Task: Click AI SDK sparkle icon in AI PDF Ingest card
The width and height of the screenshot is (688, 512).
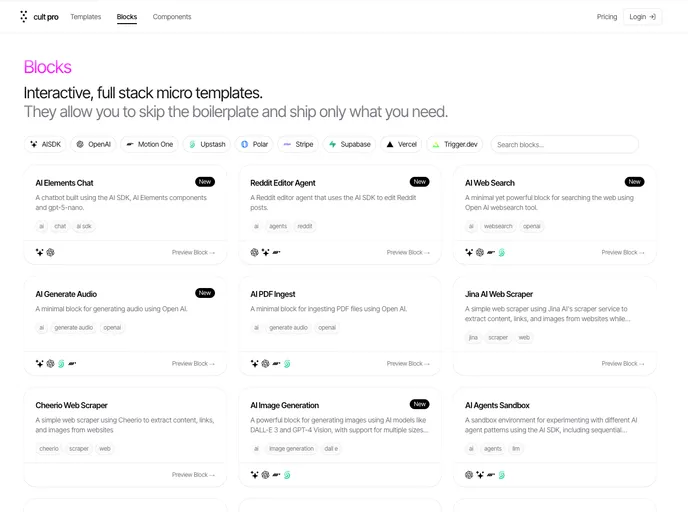Action: 254,364
